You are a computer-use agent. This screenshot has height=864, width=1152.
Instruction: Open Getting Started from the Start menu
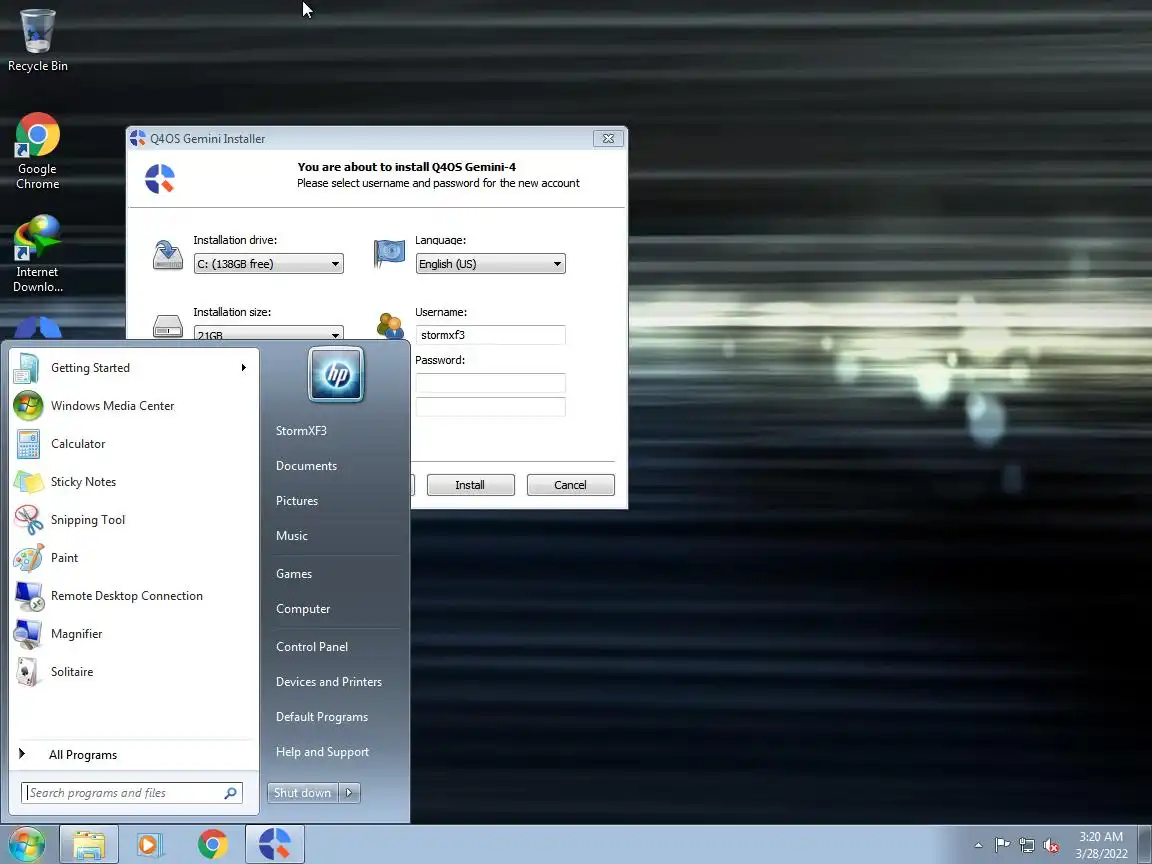click(132, 368)
